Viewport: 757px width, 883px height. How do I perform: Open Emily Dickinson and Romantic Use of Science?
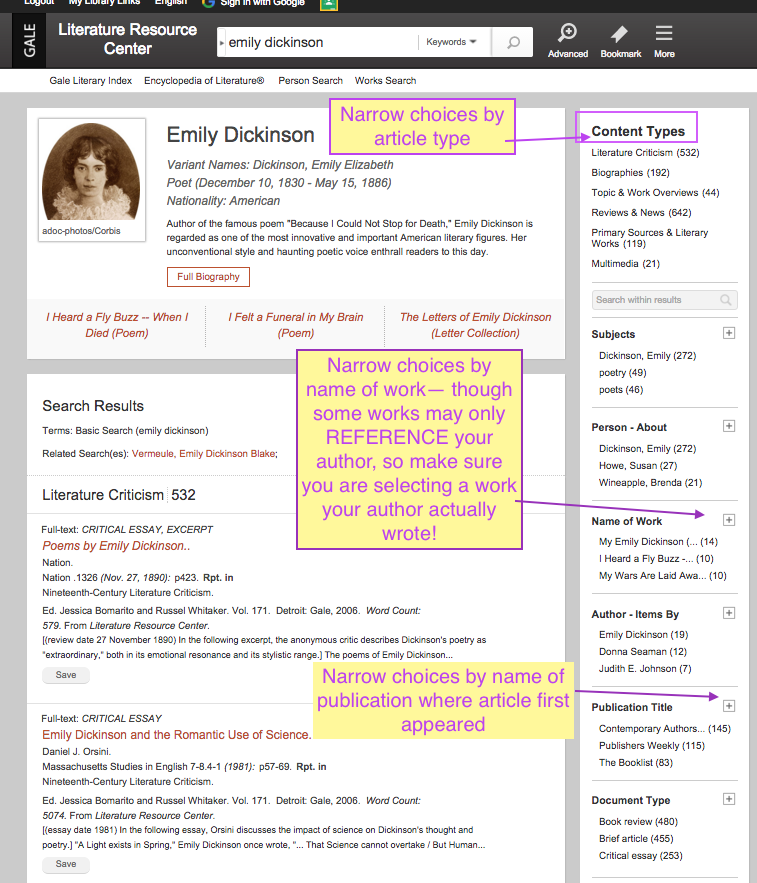click(177, 735)
